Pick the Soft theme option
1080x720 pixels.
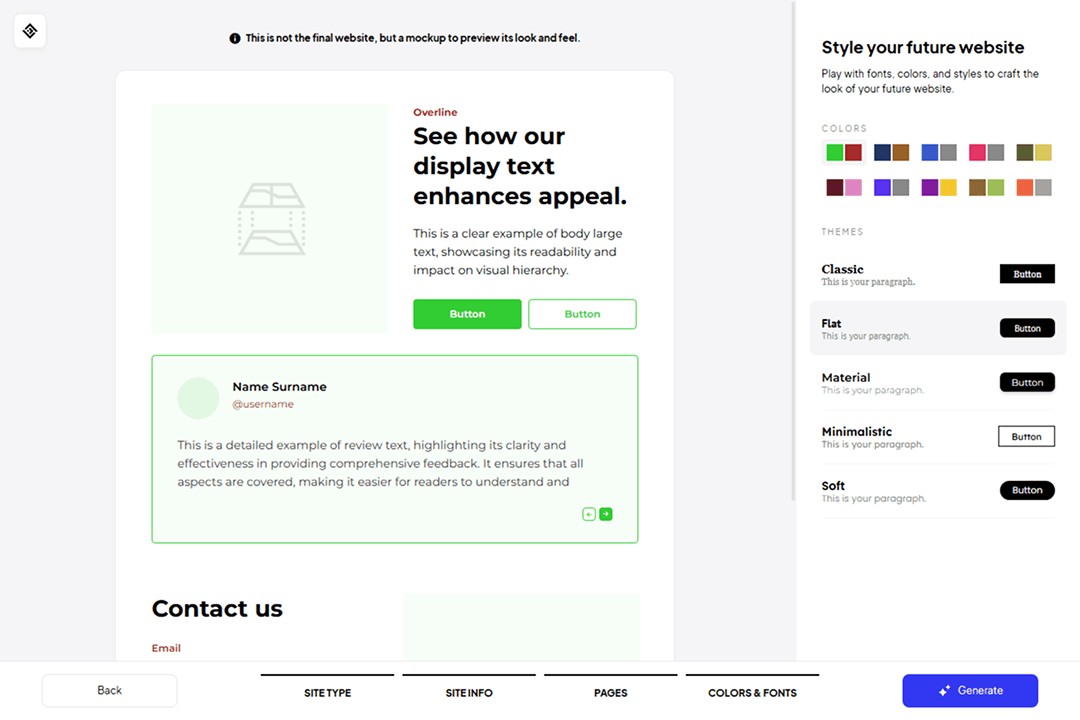tap(937, 490)
